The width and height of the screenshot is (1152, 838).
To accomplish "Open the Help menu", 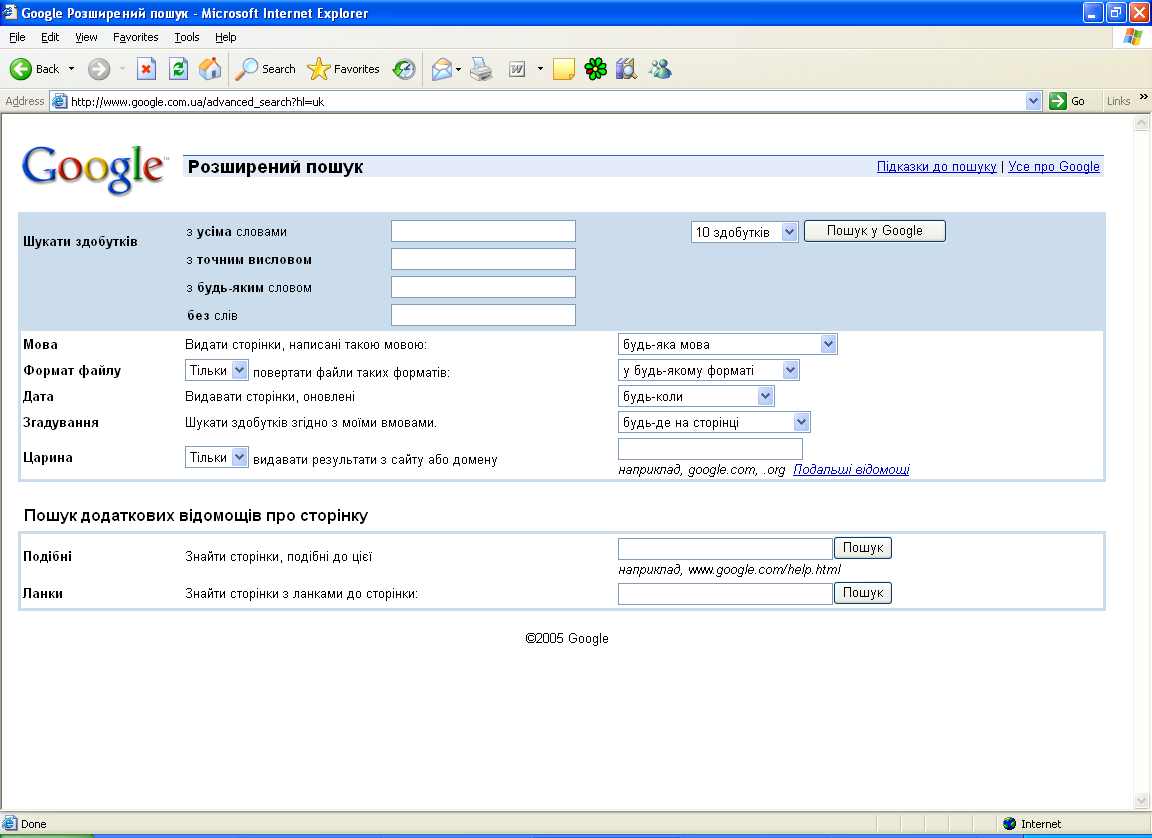I will click(x=226, y=37).
